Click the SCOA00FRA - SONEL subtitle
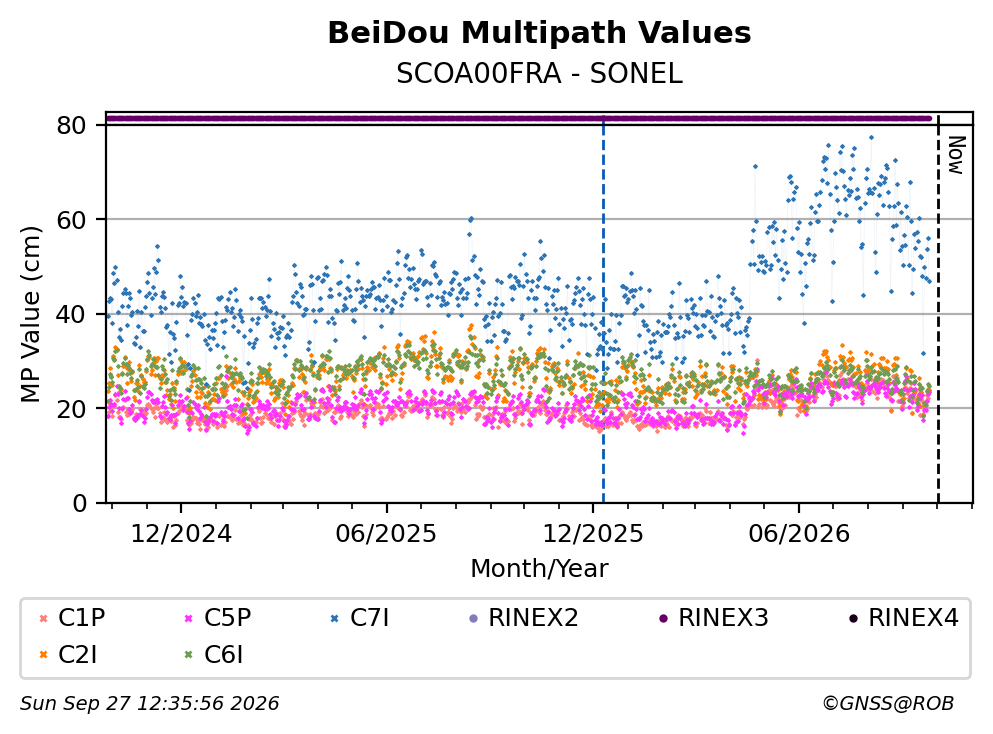Image resolution: width=993 pixels, height=734 pixels. click(540, 74)
